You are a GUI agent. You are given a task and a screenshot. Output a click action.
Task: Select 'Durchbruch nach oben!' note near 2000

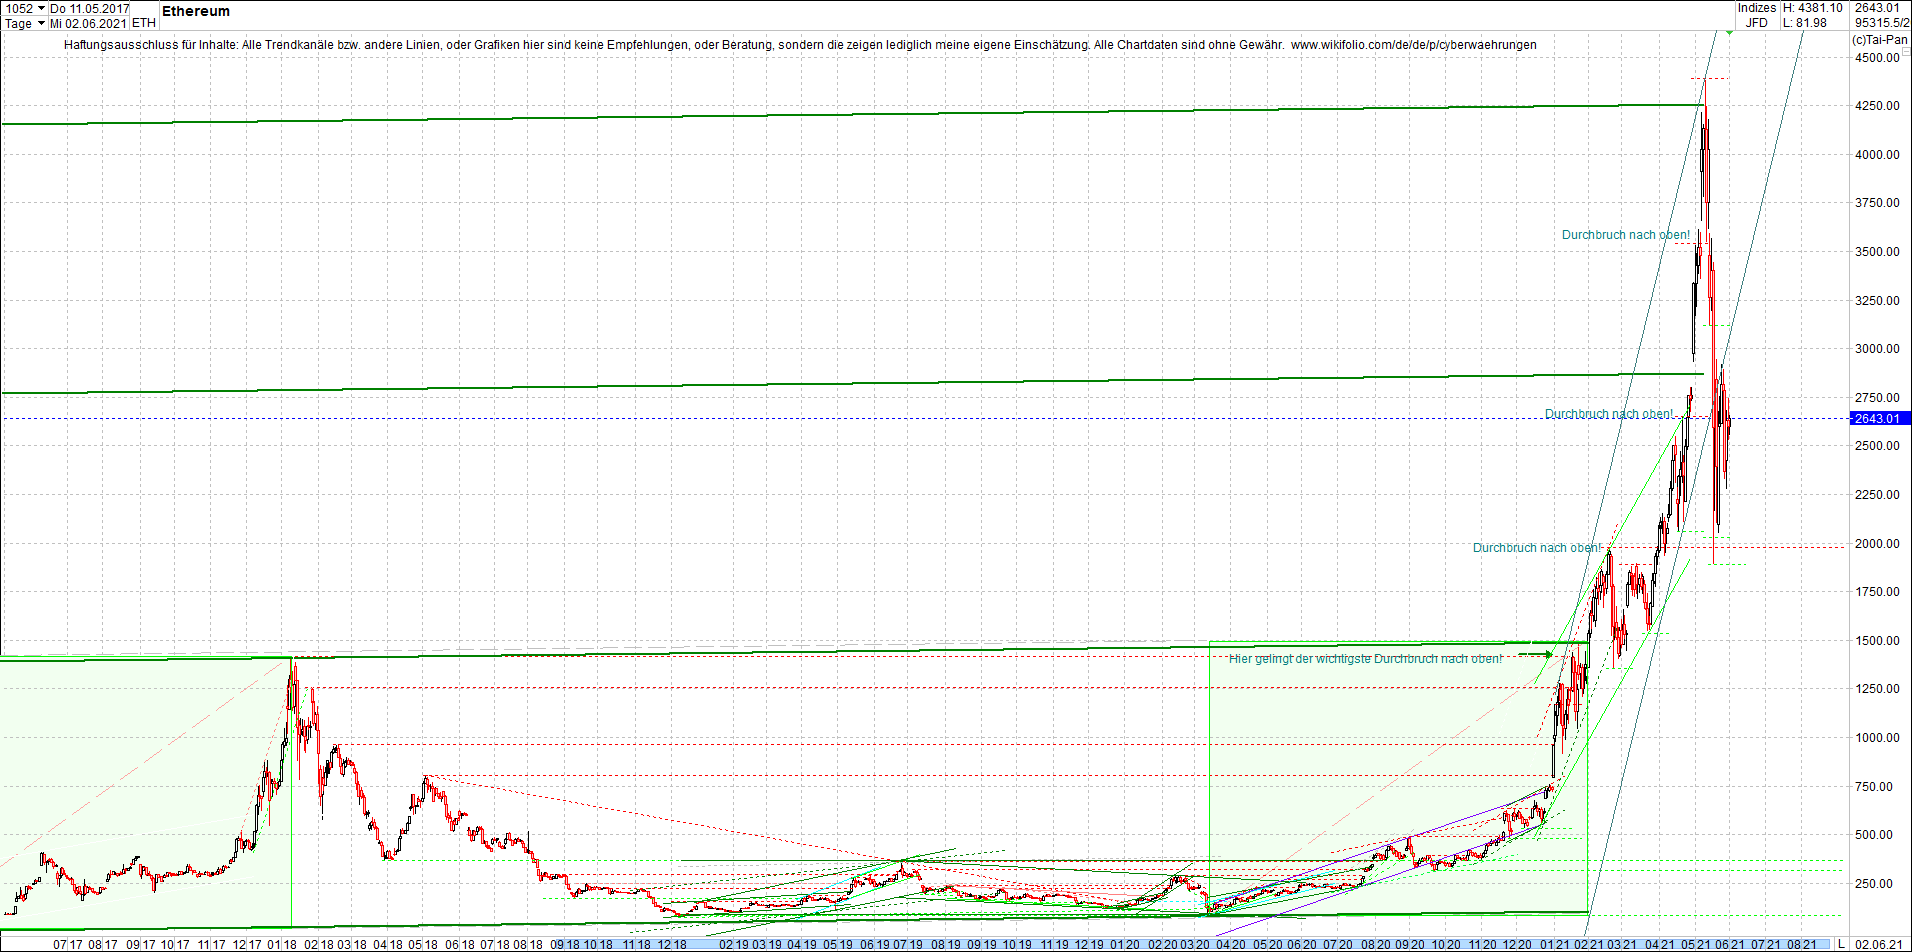click(x=1537, y=548)
